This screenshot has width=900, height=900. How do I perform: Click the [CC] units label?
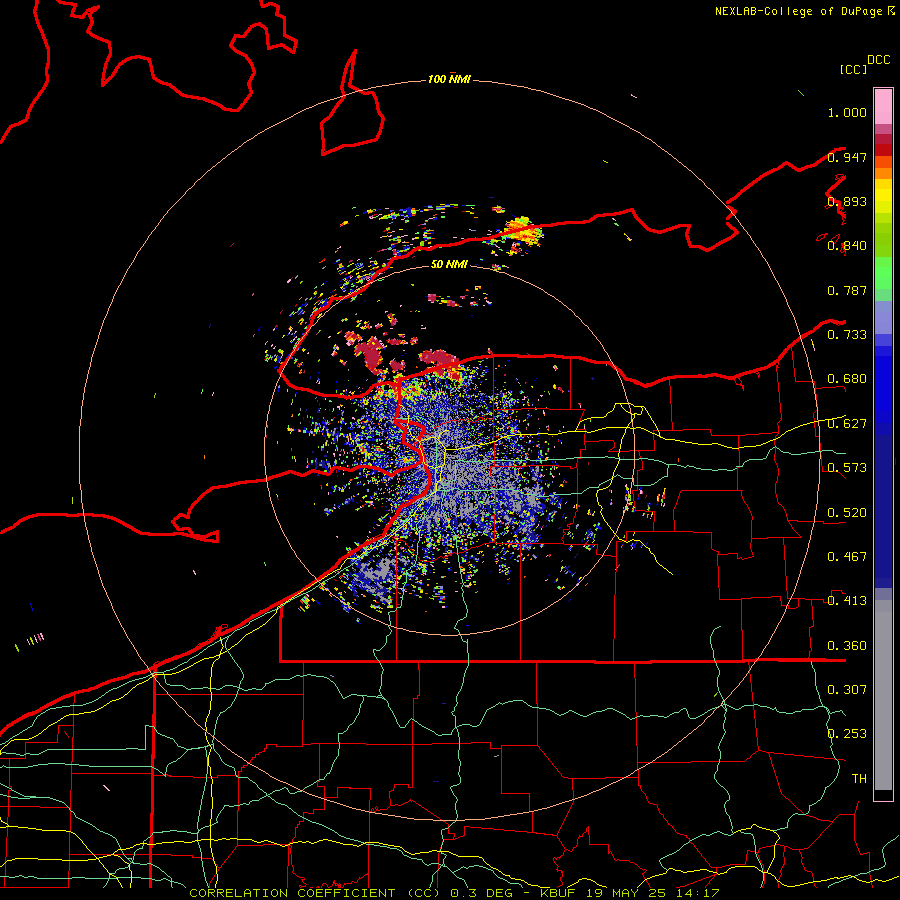pos(853,69)
